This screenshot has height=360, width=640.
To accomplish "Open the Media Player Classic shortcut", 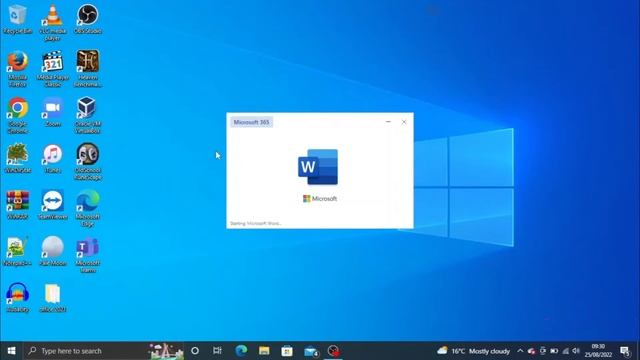I will click(x=52, y=69).
